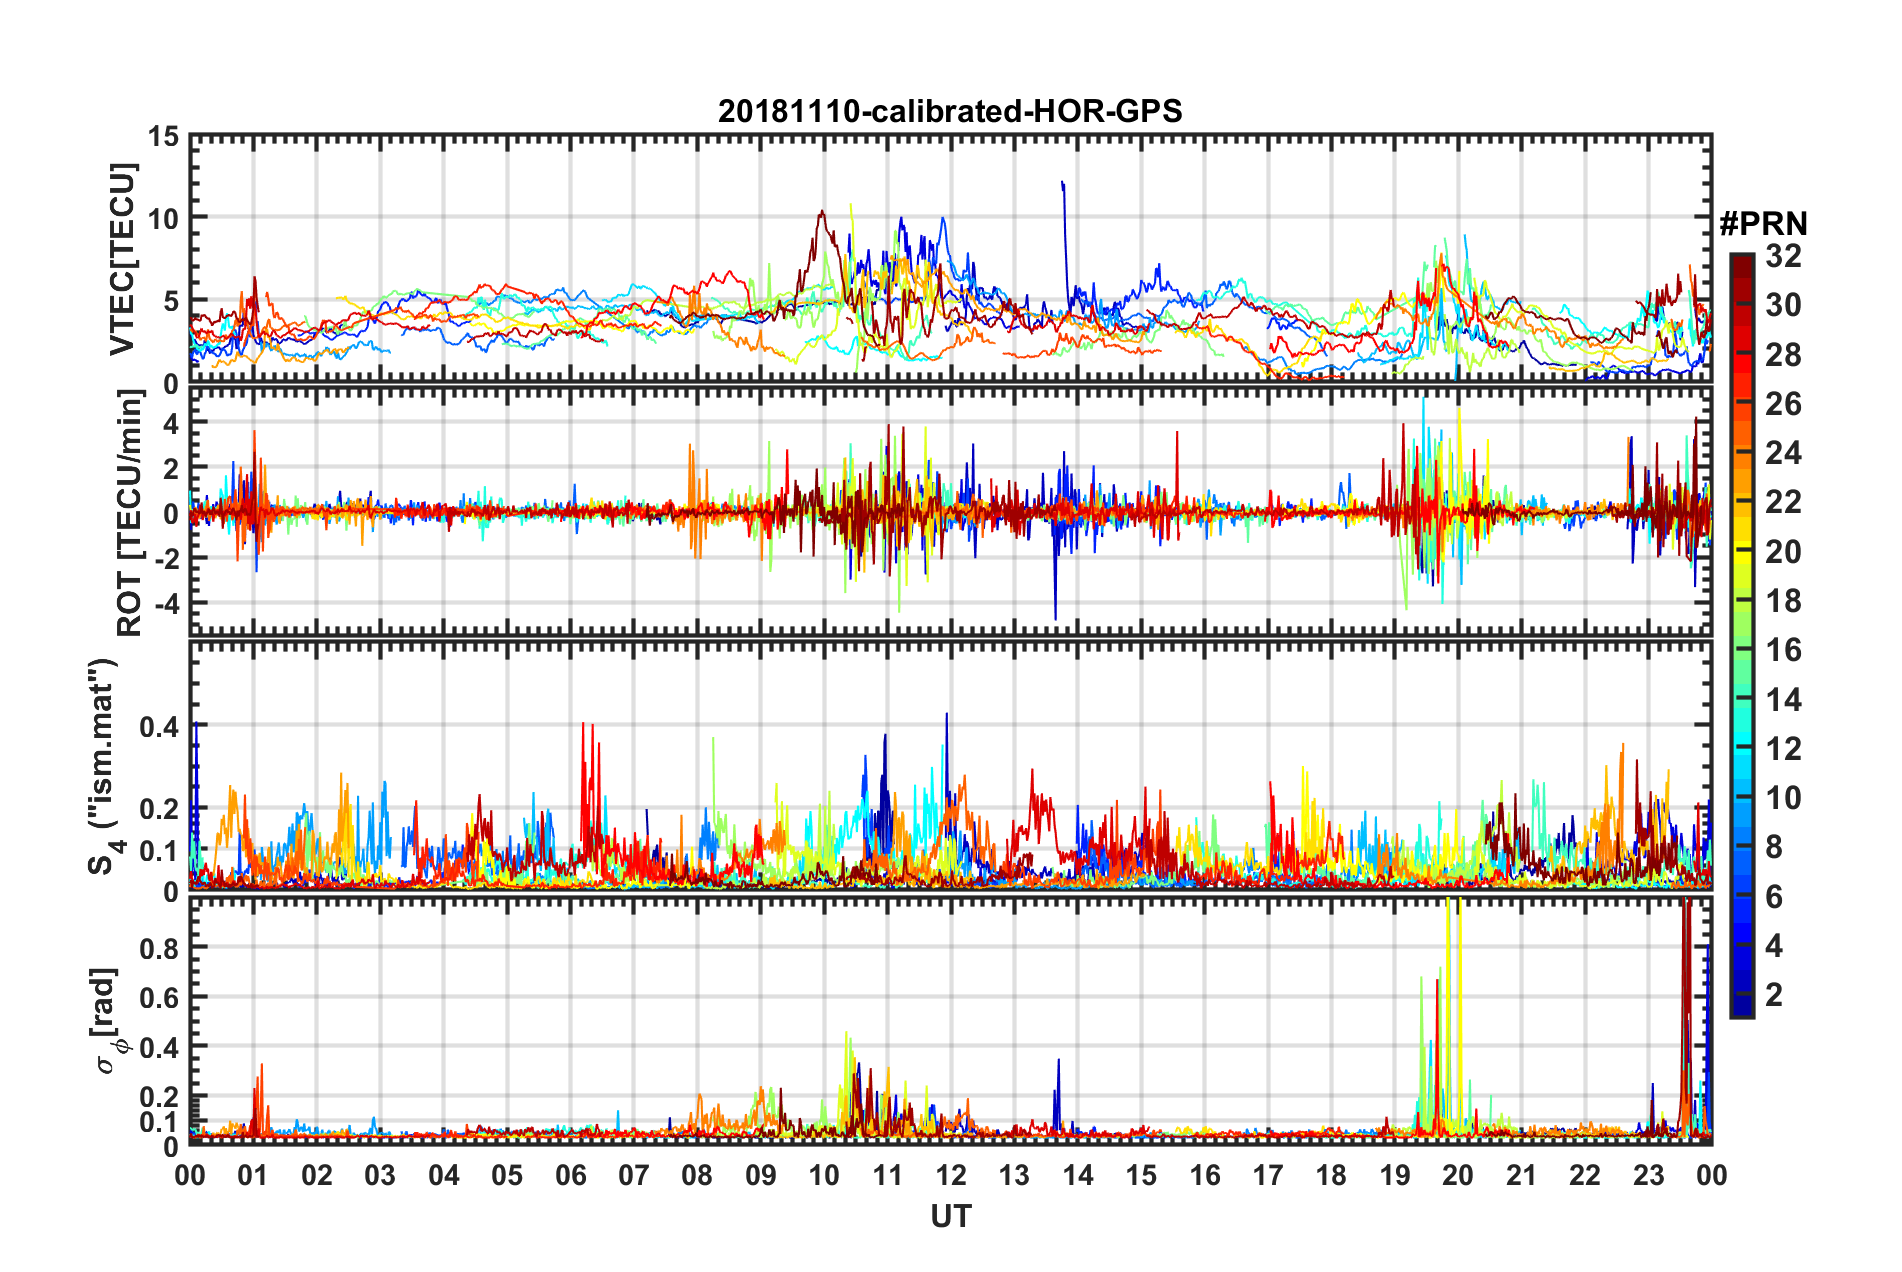This screenshot has width=1902, height=1272.
Task: Pick colorbar tick label 12
Action: point(1783,749)
